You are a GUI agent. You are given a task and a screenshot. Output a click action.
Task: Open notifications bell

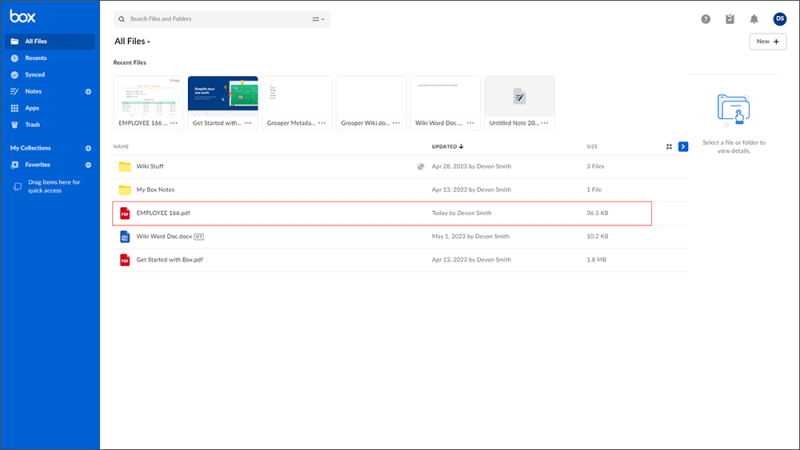[x=754, y=19]
